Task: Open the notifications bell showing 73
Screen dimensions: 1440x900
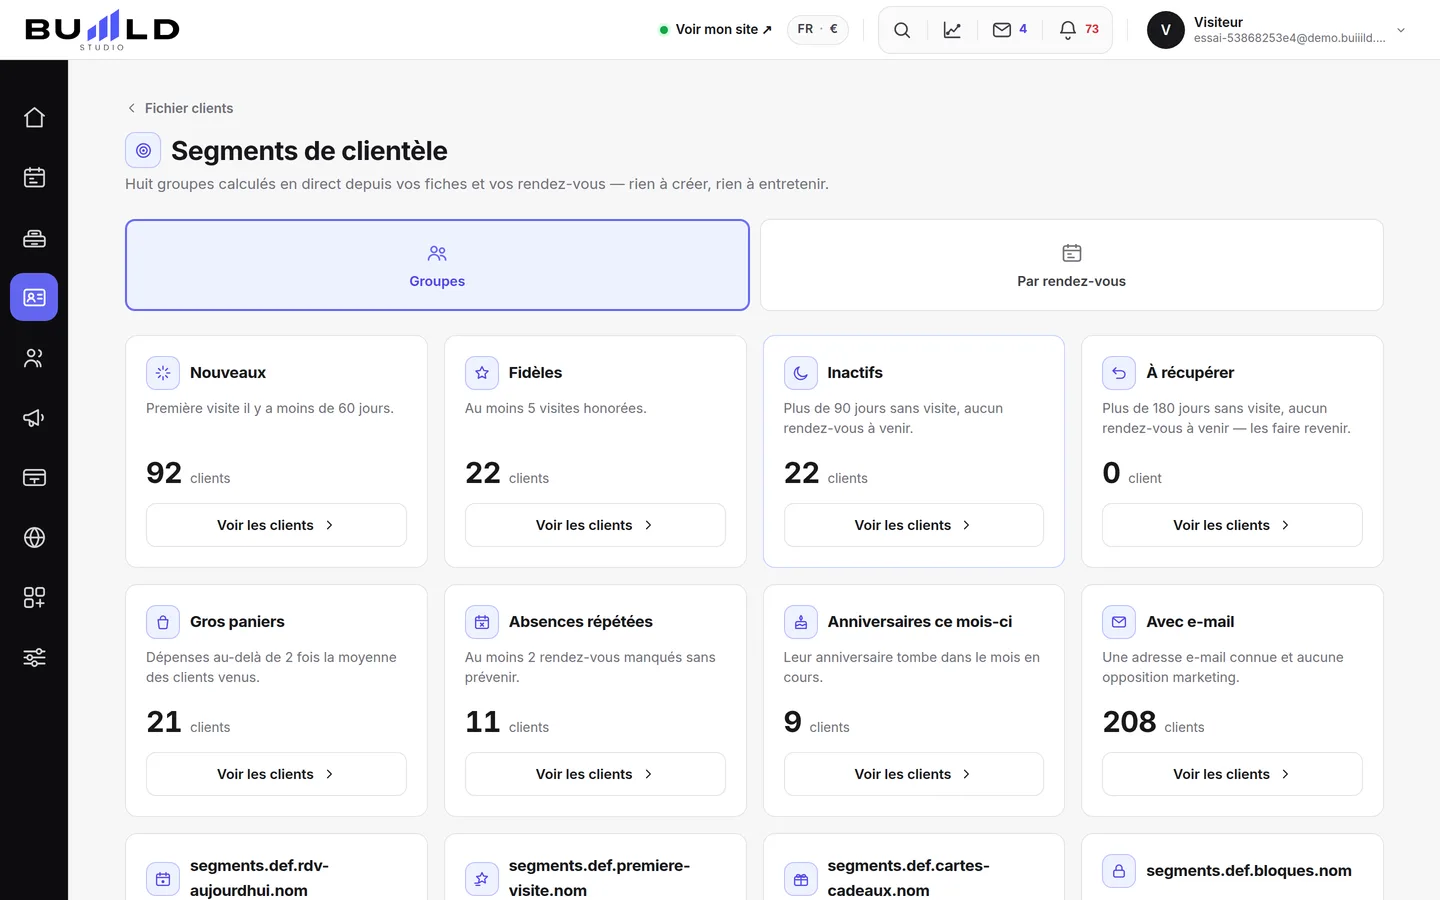Action: click(x=1079, y=30)
